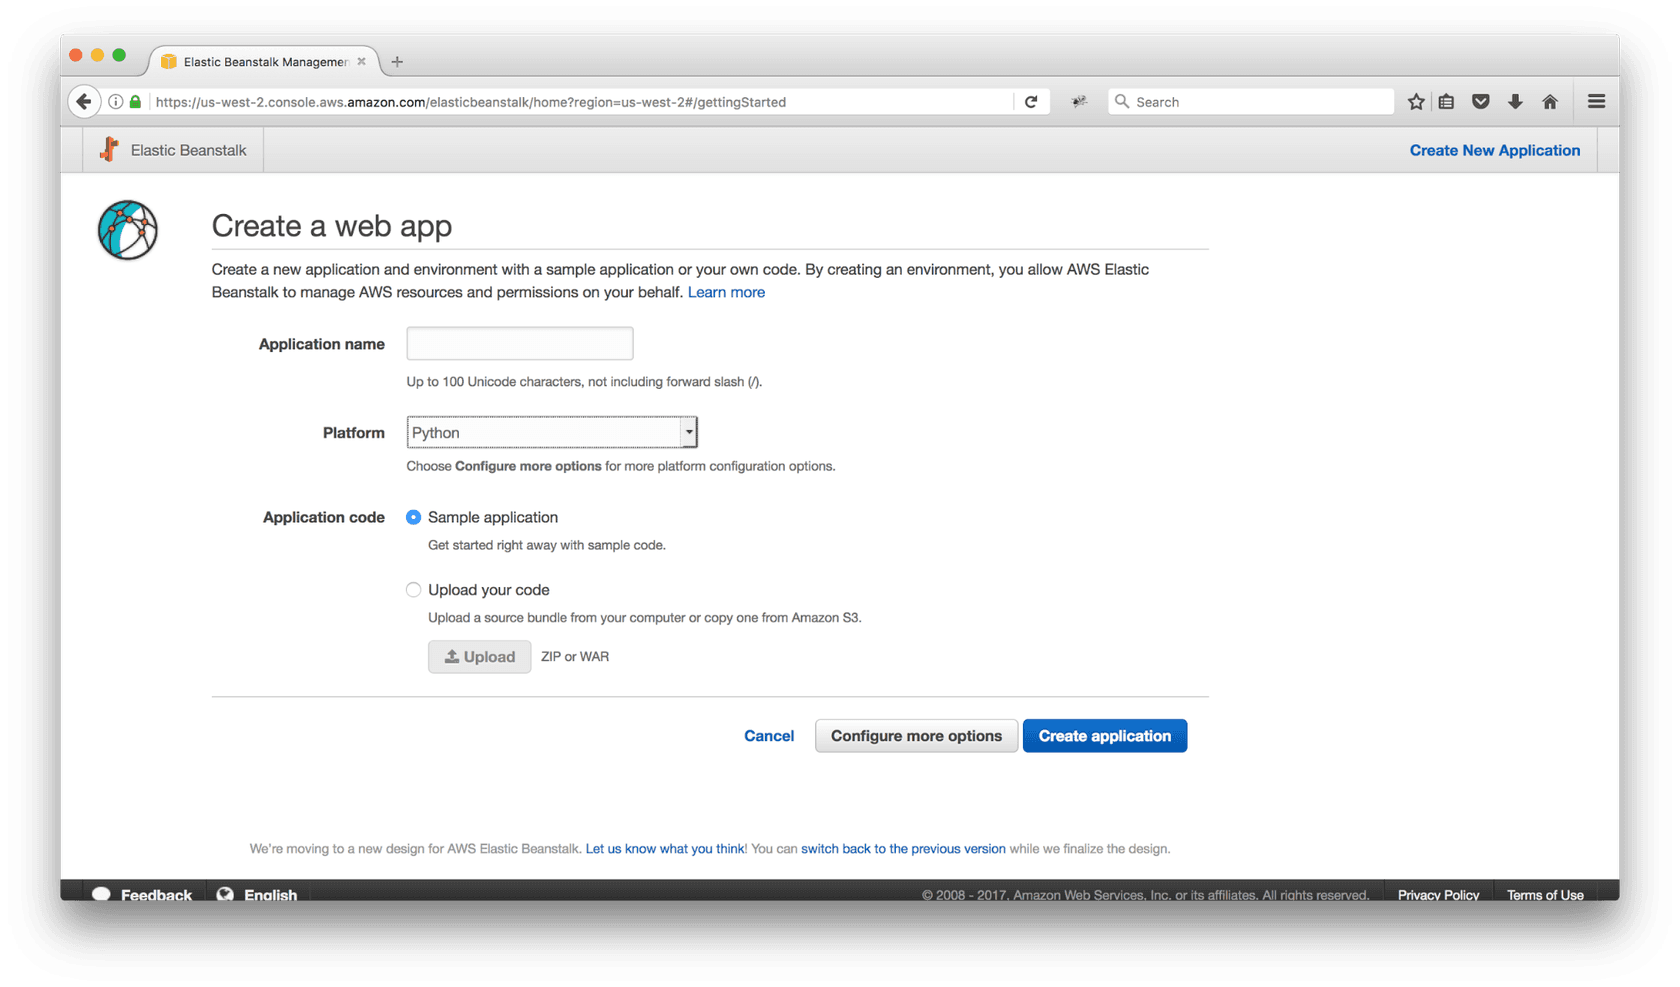1680x987 pixels.
Task: Open the Privacy Policy footer link
Action: 1438,895
